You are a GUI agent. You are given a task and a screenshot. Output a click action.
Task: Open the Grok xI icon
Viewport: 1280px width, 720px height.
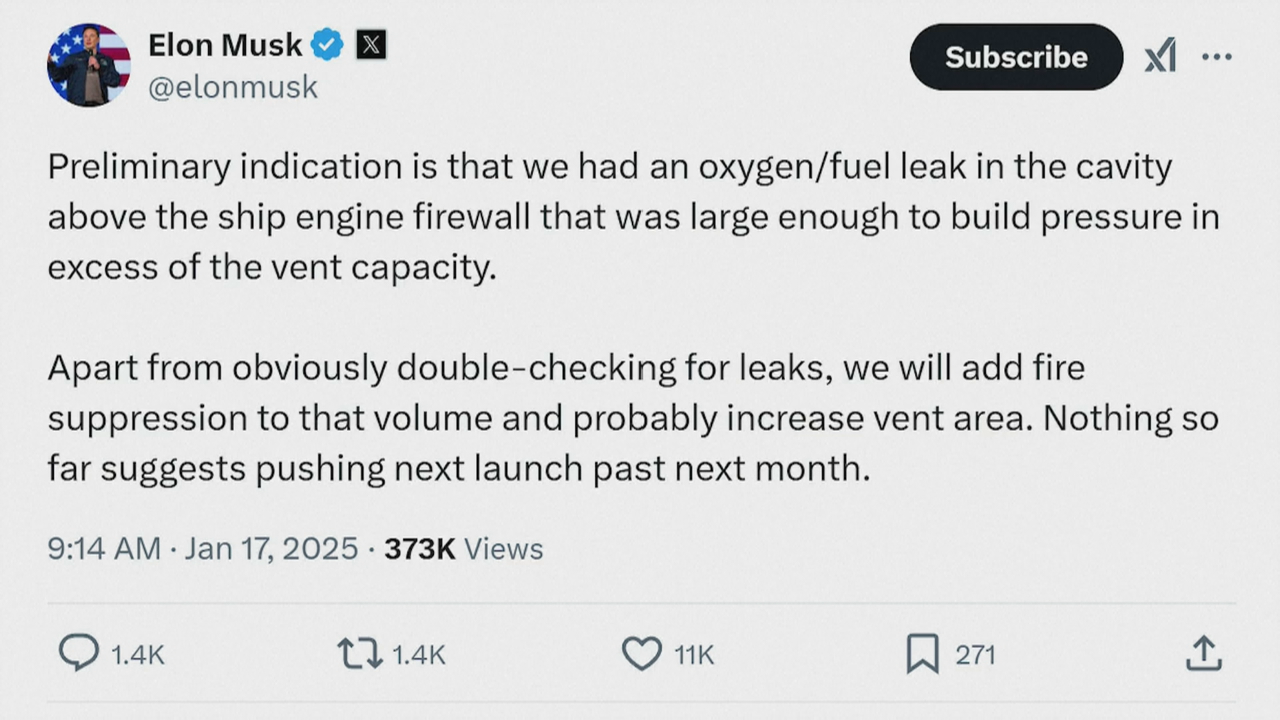pyautogui.click(x=1160, y=57)
